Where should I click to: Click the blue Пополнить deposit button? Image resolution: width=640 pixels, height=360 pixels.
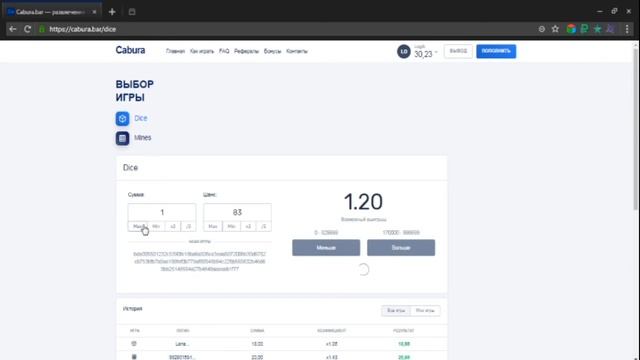coord(496,51)
